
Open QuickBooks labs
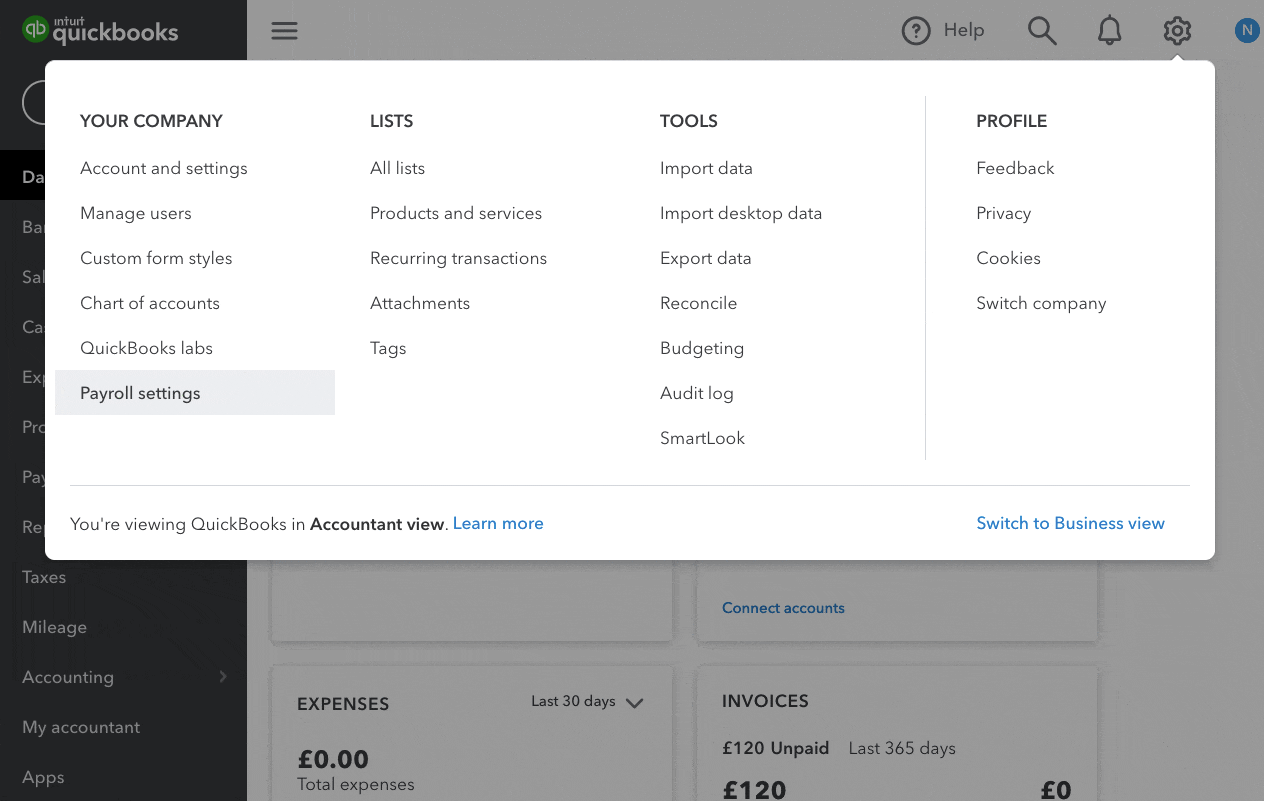click(x=147, y=348)
